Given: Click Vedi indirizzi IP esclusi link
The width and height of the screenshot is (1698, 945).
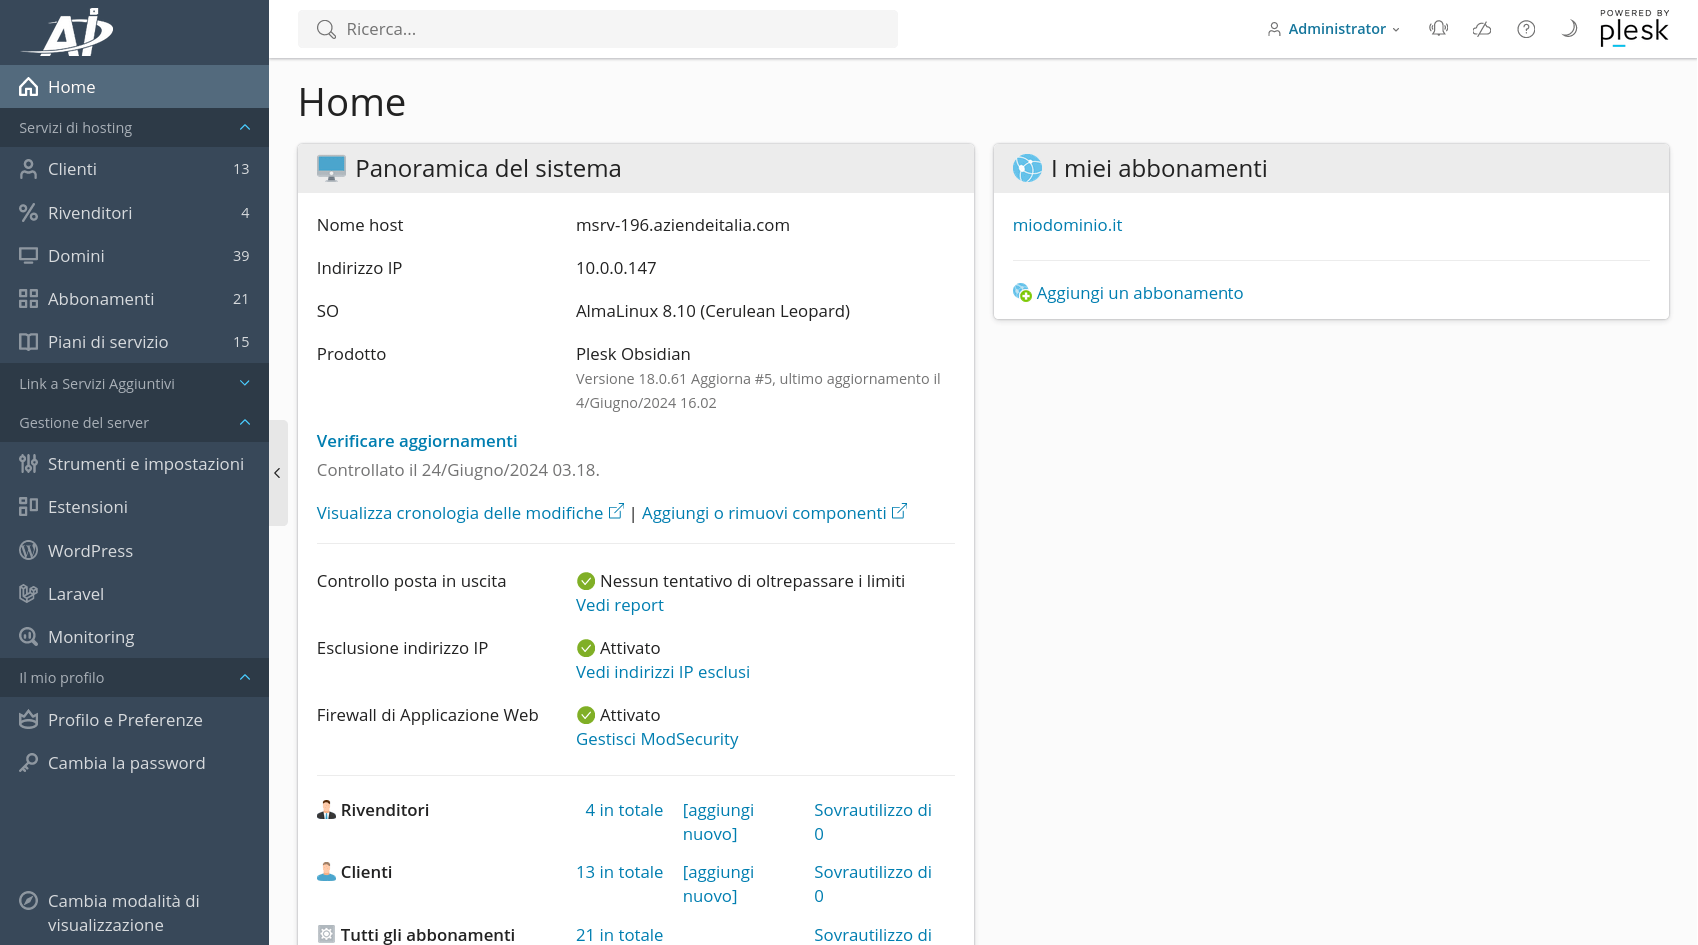Looking at the screenshot, I should (663, 672).
